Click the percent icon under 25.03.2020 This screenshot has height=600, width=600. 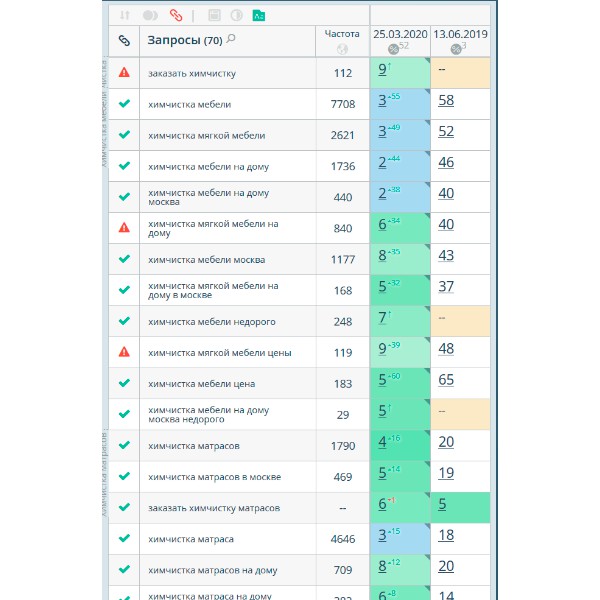click(x=393, y=48)
